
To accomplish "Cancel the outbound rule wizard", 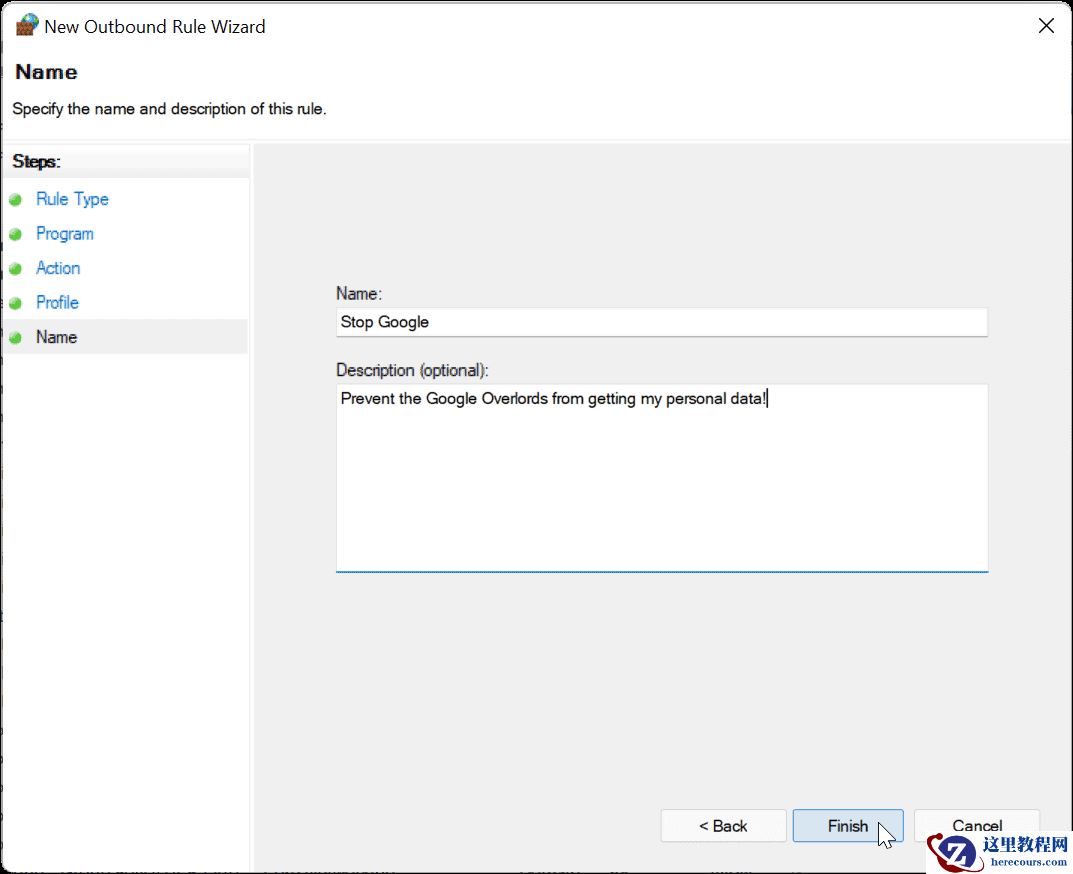I will (x=976, y=824).
